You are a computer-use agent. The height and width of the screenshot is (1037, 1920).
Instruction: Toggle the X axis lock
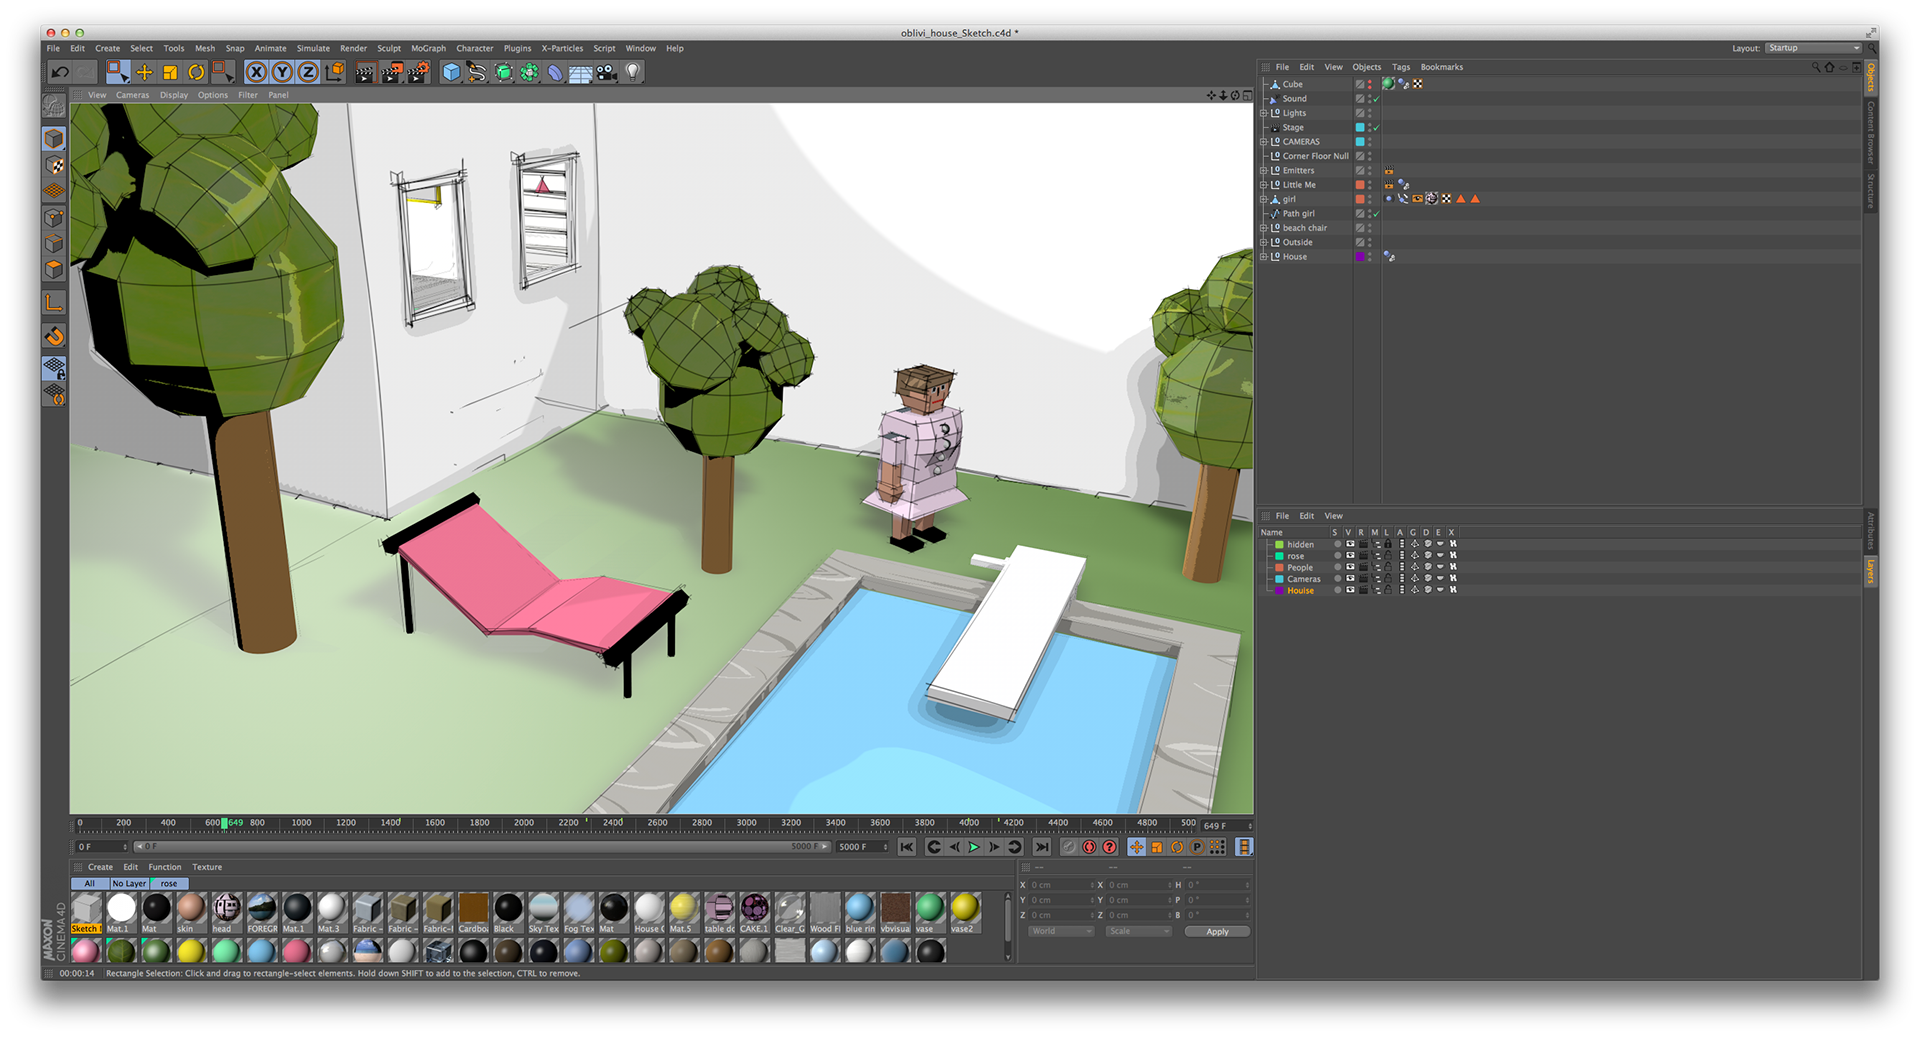(x=257, y=72)
